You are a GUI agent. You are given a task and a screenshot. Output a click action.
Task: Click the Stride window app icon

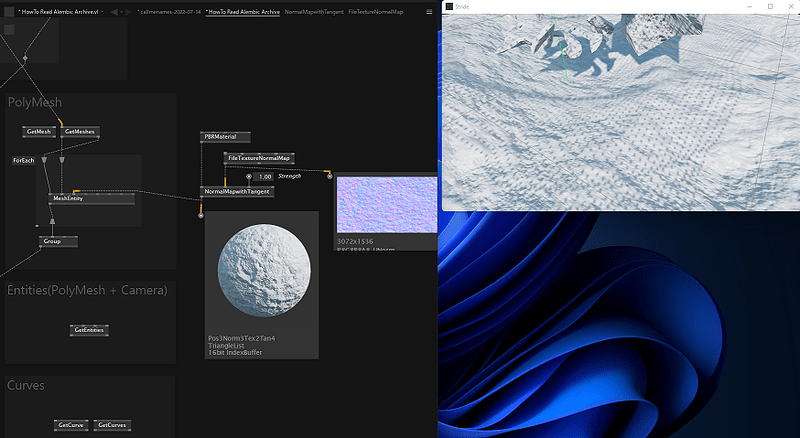(x=449, y=7)
